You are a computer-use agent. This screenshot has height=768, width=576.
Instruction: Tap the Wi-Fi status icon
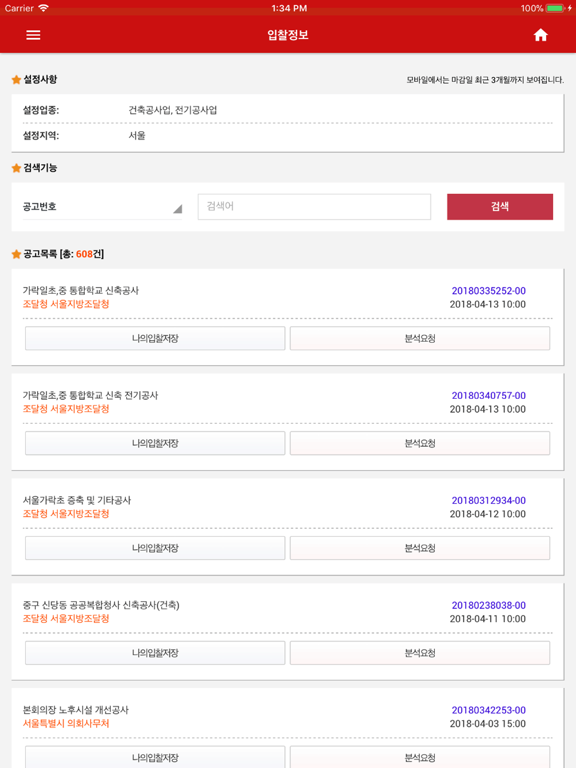point(43,8)
